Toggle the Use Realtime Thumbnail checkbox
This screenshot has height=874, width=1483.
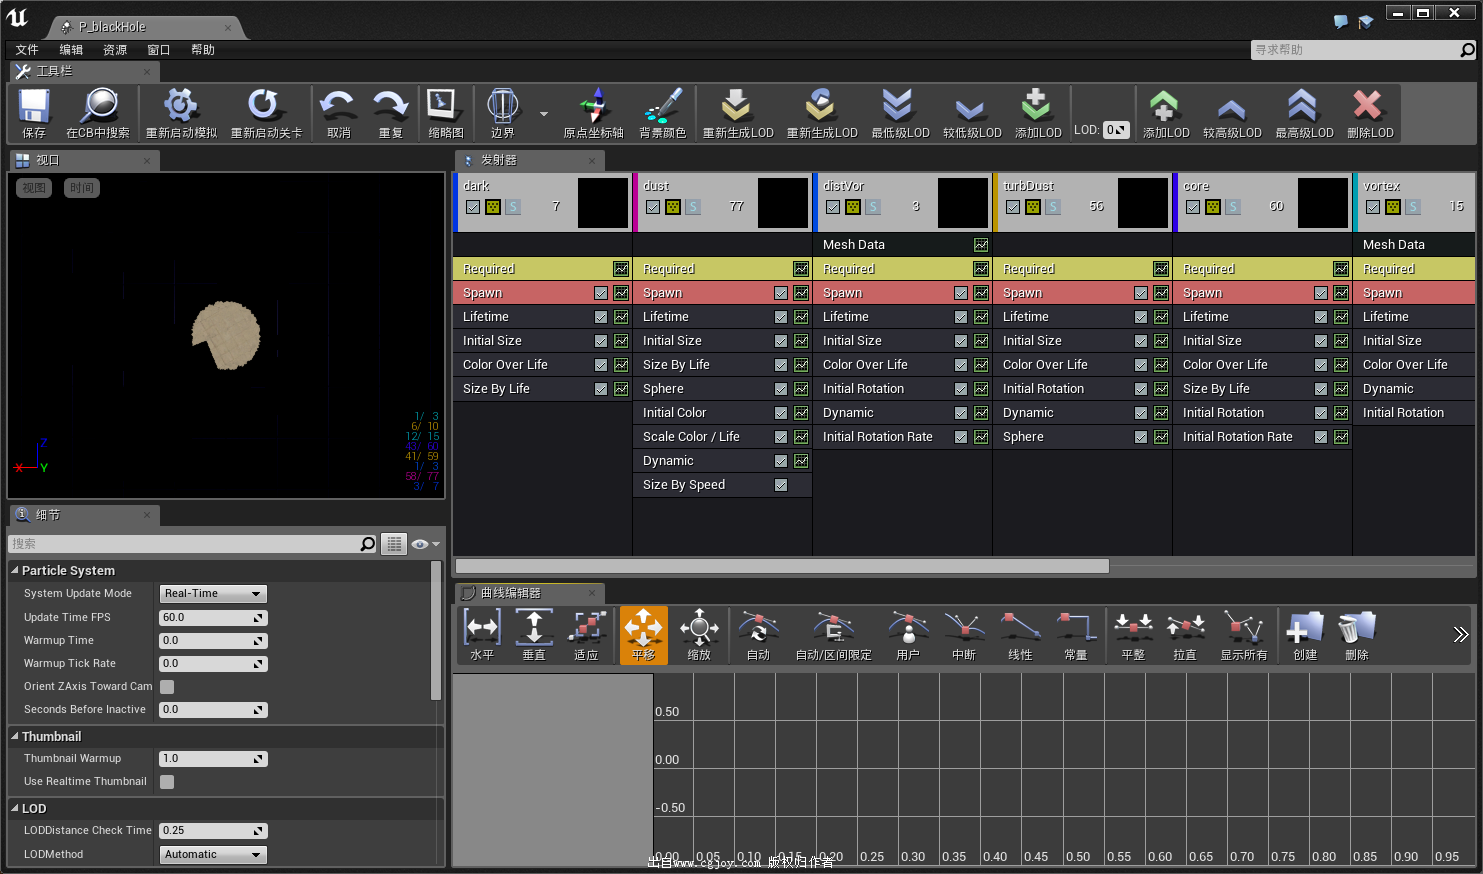pos(167,782)
